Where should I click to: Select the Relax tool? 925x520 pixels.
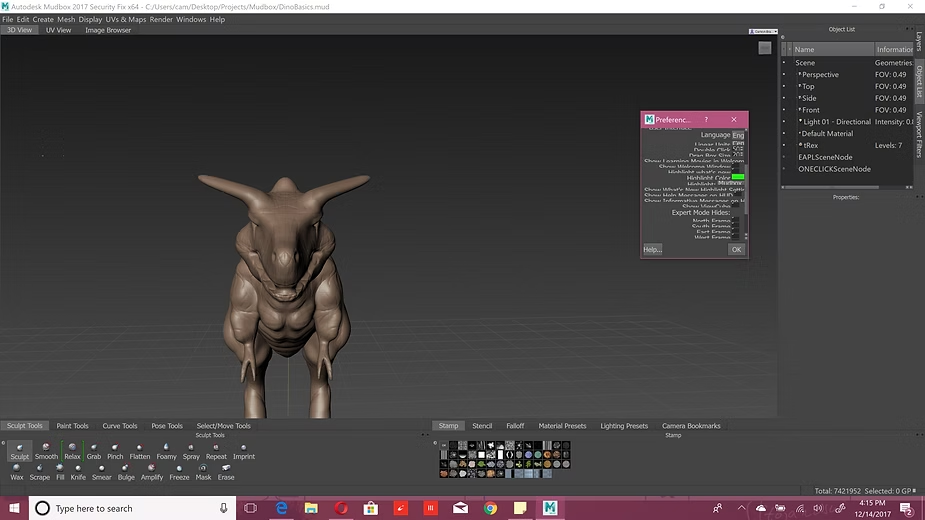72,452
